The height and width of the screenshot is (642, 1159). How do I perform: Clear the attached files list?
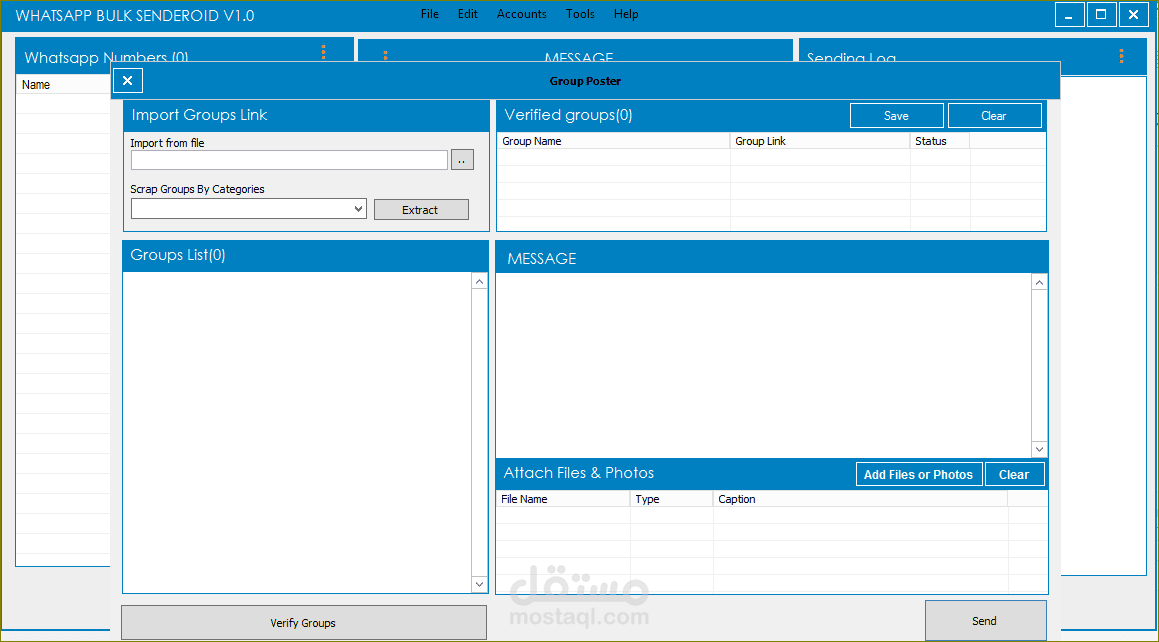tap(1014, 474)
